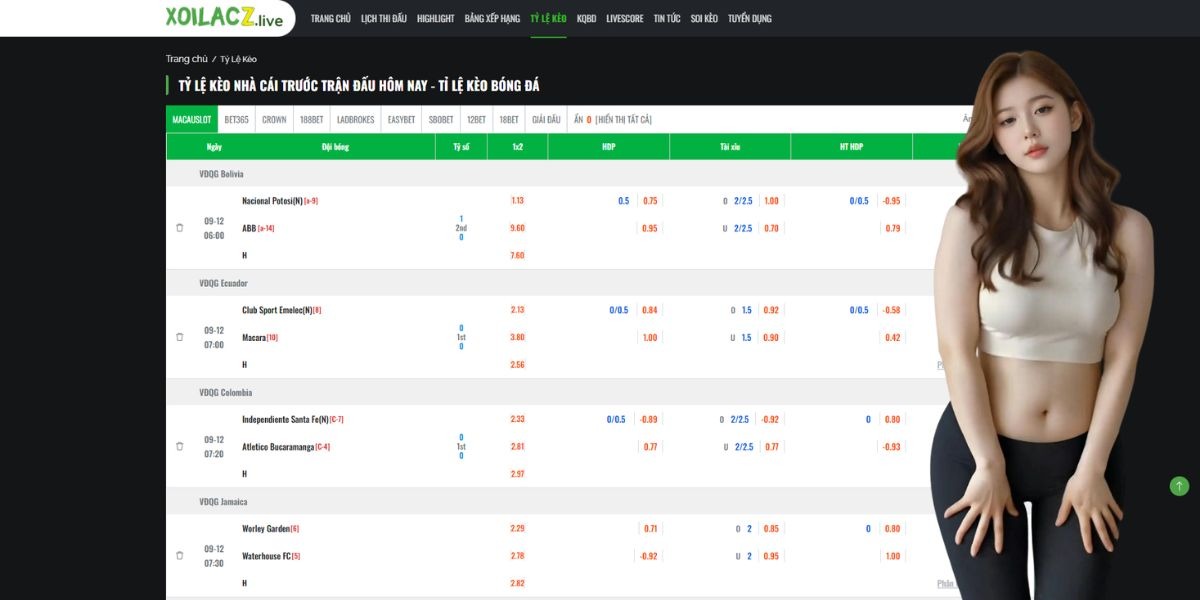The image size is (1200, 600).
Task: Open the Livescore navigation item
Action: [x=624, y=18]
